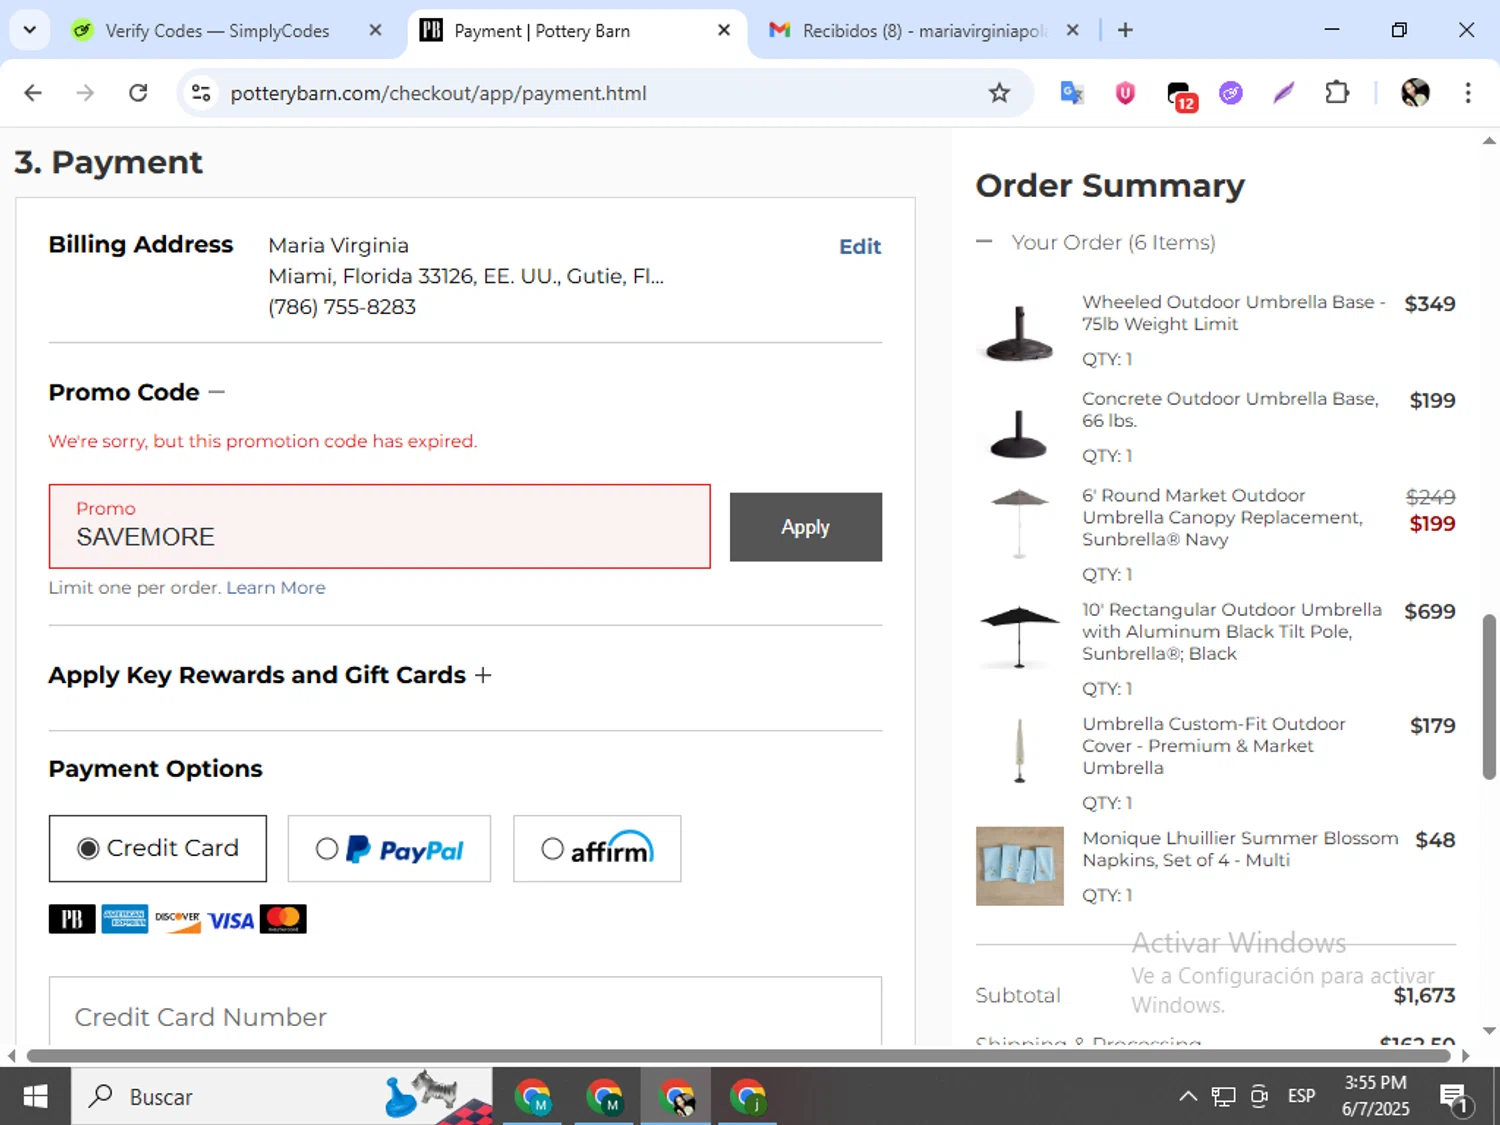Open ESP language indicator in taskbar
Image resolution: width=1500 pixels, height=1125 pixels.
[1301, 1096]
